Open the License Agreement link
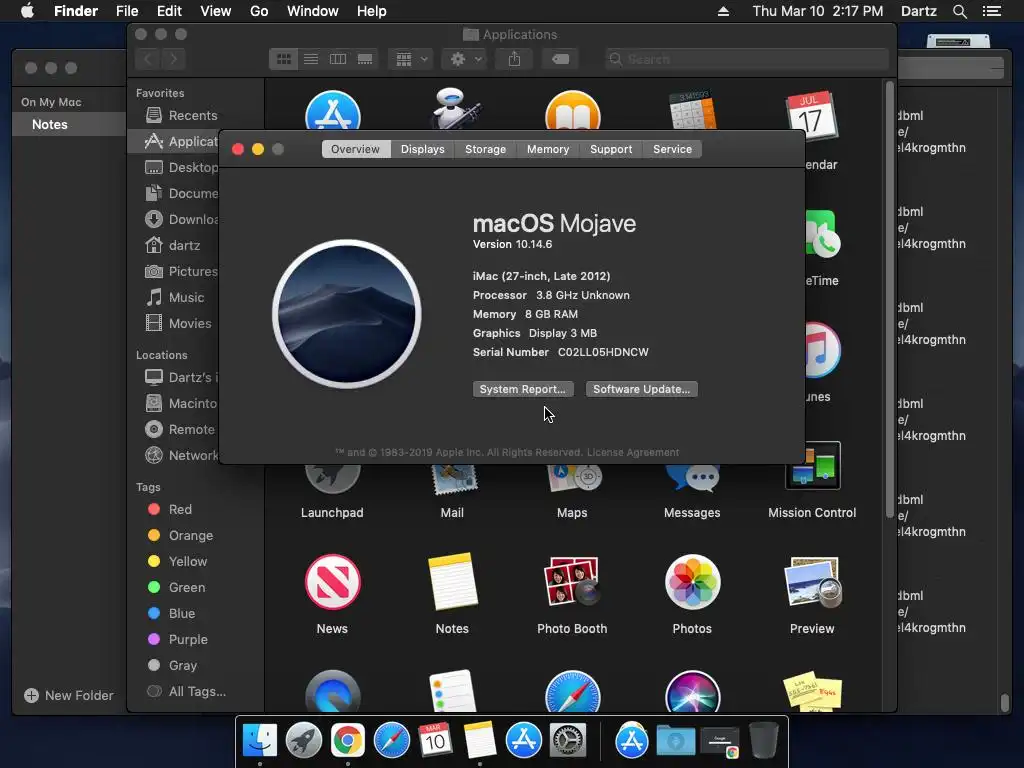The height and width of the screenshot is (768, 1024). (633, 452)
